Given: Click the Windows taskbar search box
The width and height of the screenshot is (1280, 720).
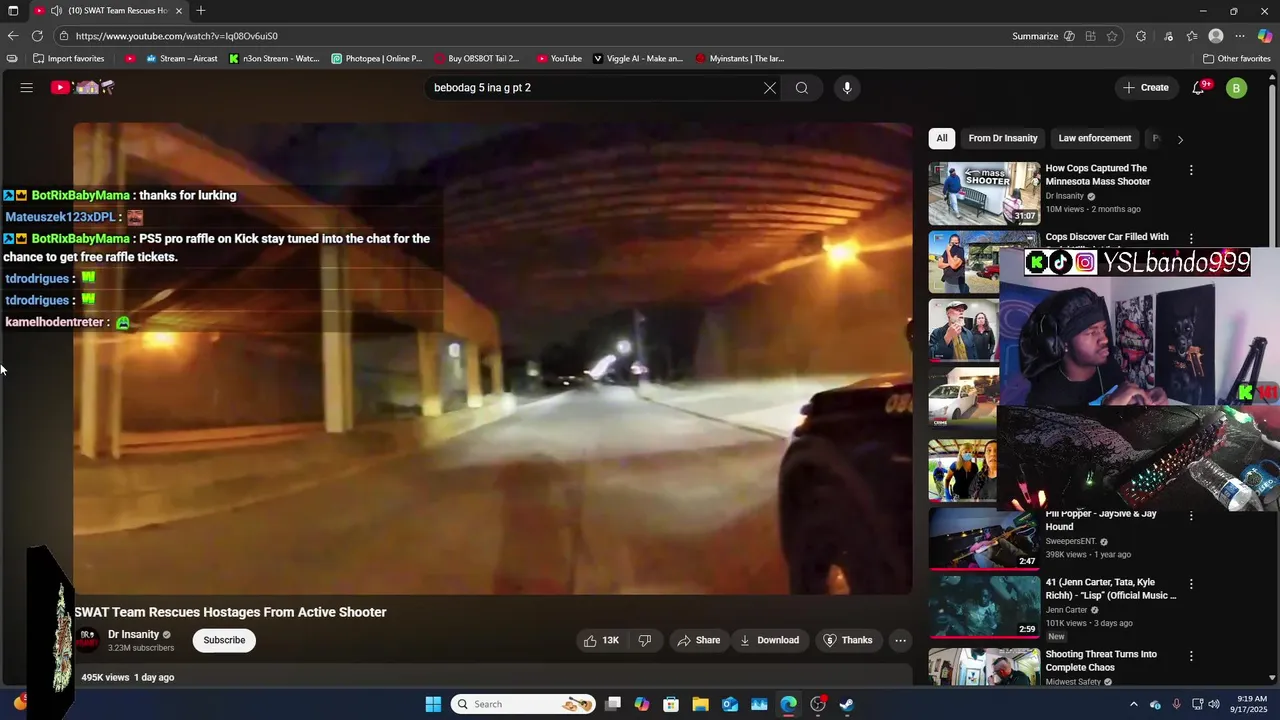Looking at the screenshot, I should tap(523, 704).
